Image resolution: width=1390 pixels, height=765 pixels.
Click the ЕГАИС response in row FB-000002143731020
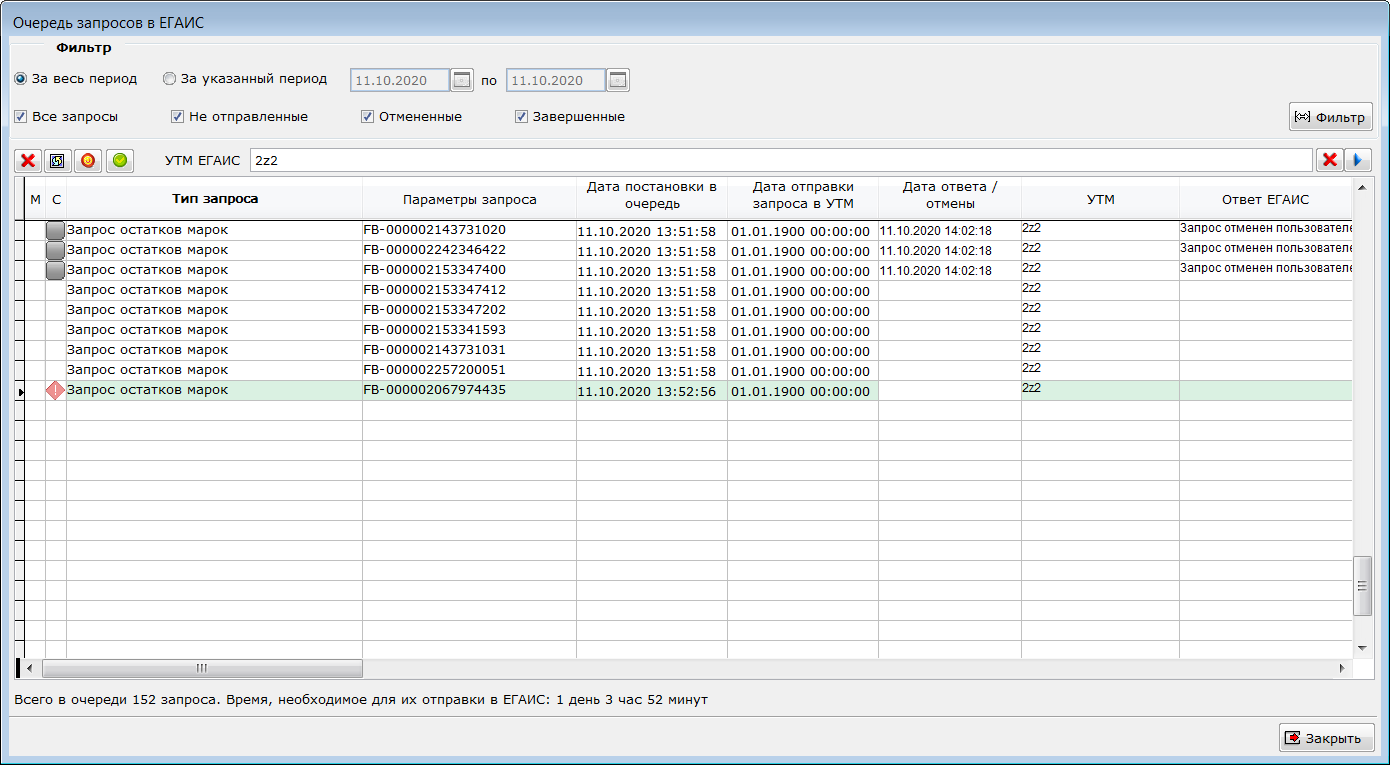point(1266,229)
